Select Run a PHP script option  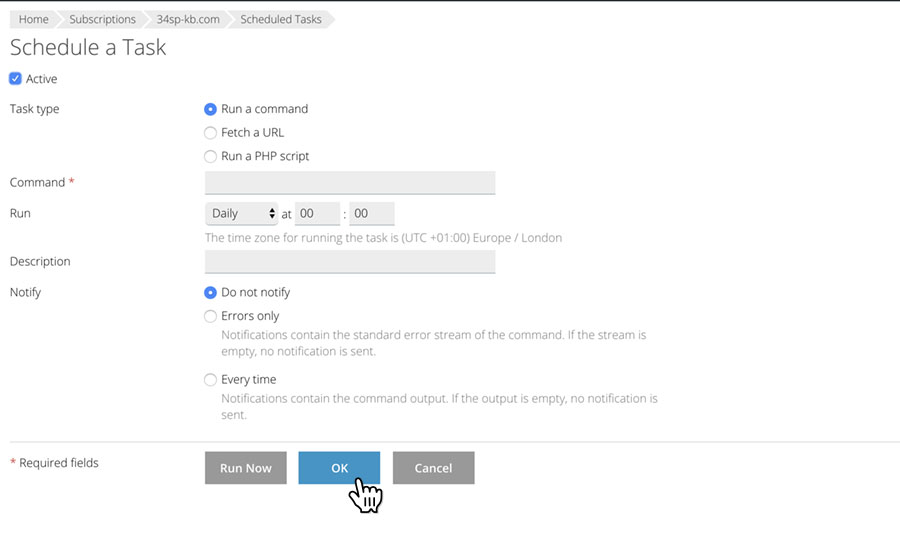(211, 156)
